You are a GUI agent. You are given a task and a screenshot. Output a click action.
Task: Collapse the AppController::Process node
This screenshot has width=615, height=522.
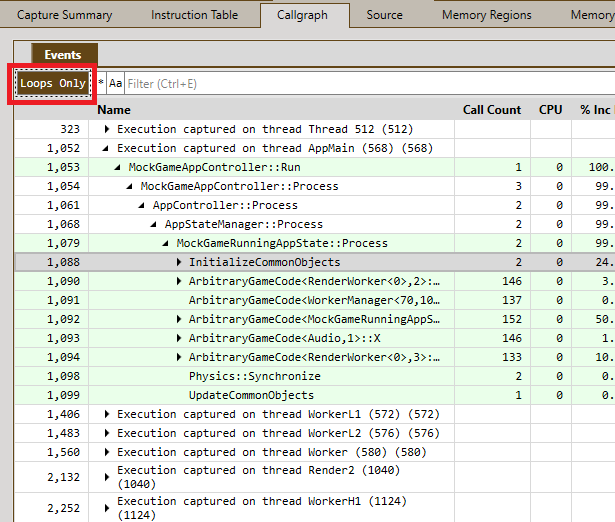click(142, 206)
